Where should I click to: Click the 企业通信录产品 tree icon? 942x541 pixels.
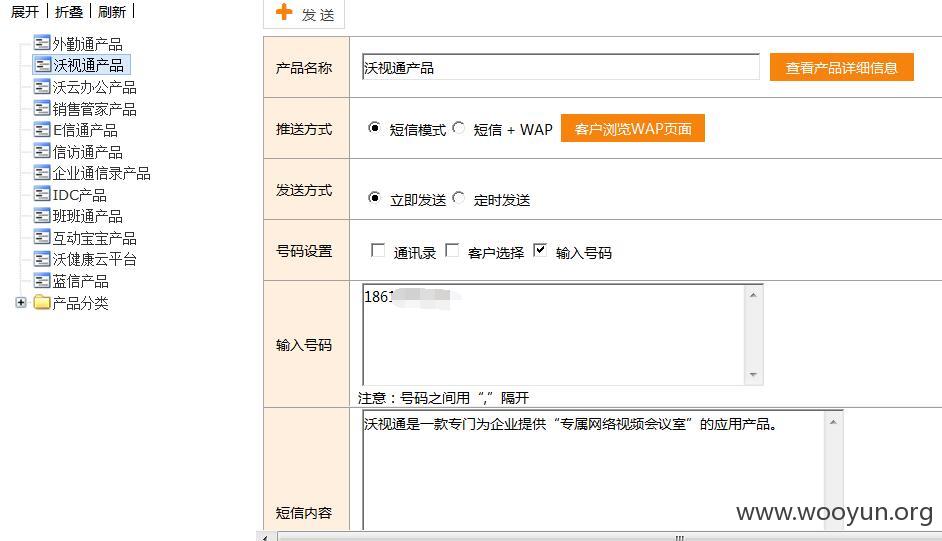[41, 173]
